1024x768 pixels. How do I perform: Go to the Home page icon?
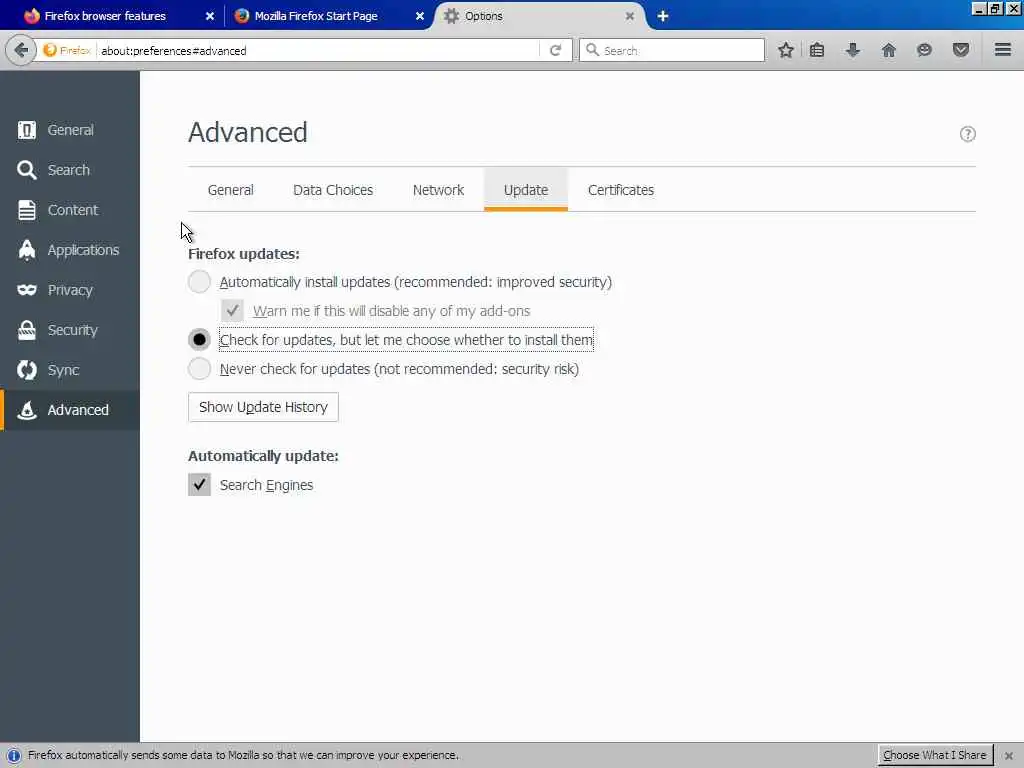tap(888, 50)
